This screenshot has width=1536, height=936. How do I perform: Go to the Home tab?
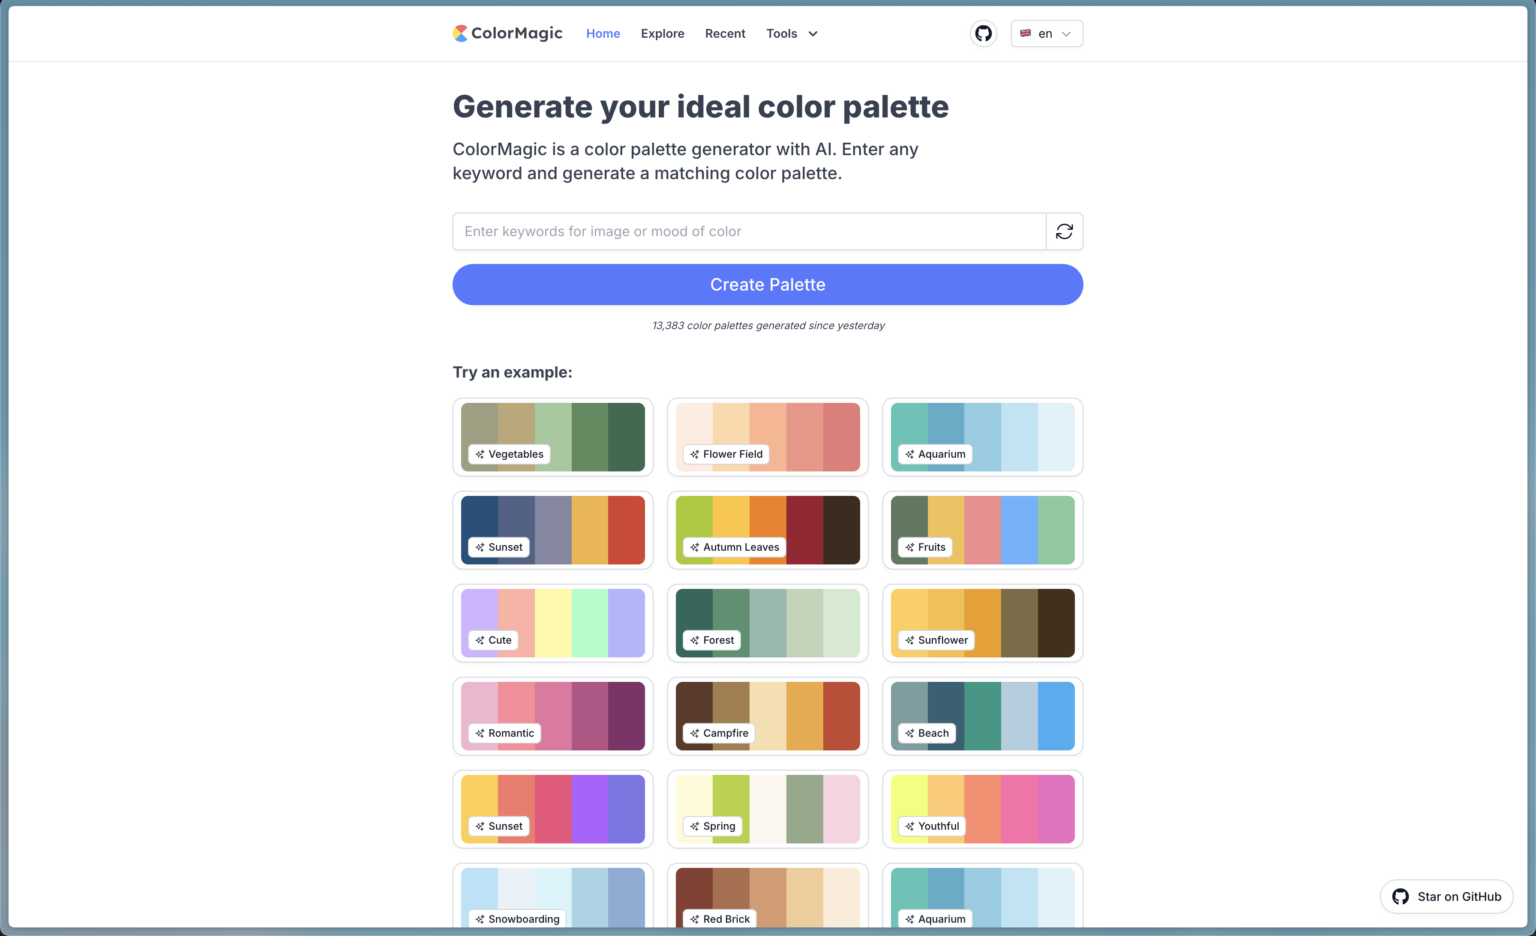(603, 33)
